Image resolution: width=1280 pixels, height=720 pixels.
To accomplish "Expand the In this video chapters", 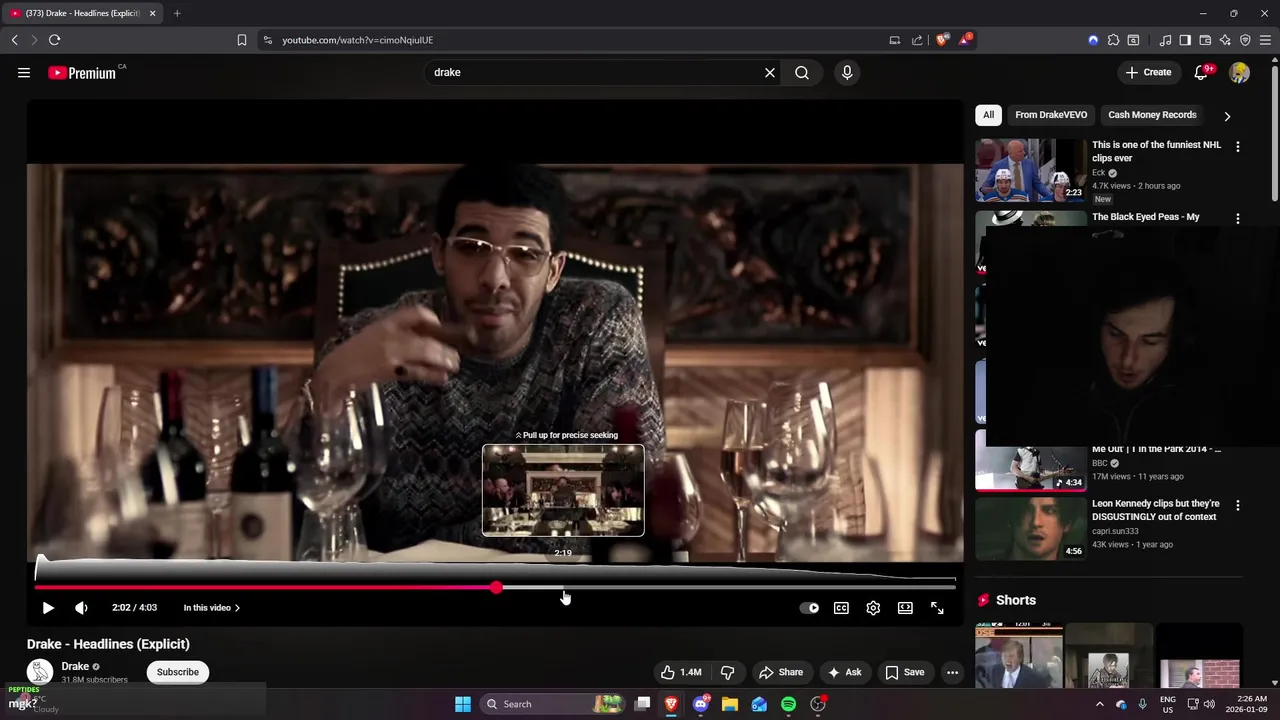I will (211, 607).
